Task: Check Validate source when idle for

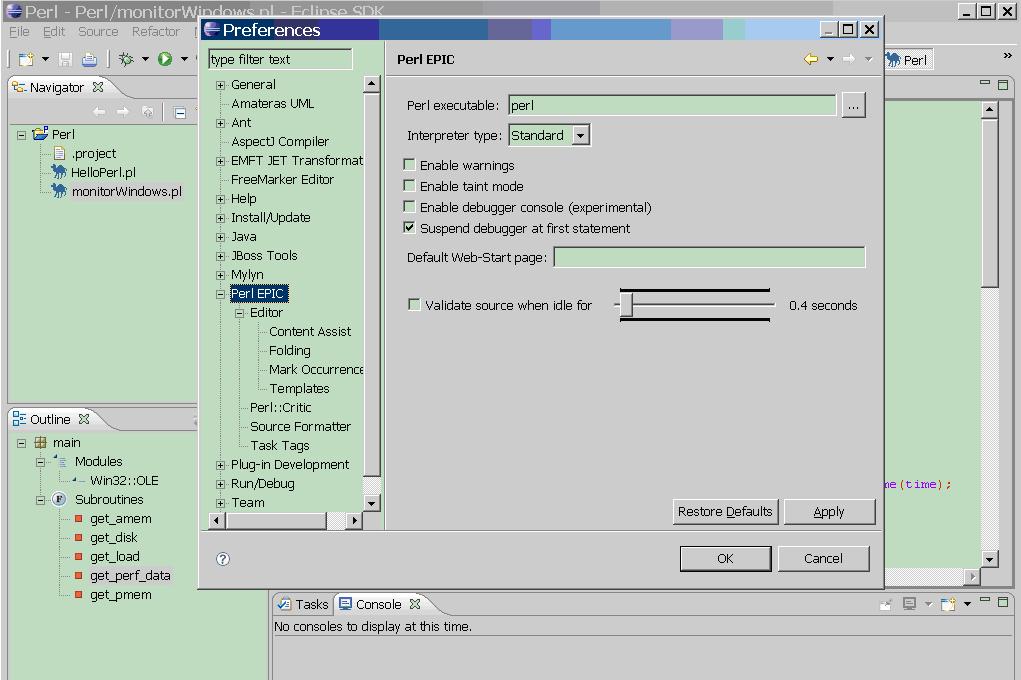Action: pos(414,304)
